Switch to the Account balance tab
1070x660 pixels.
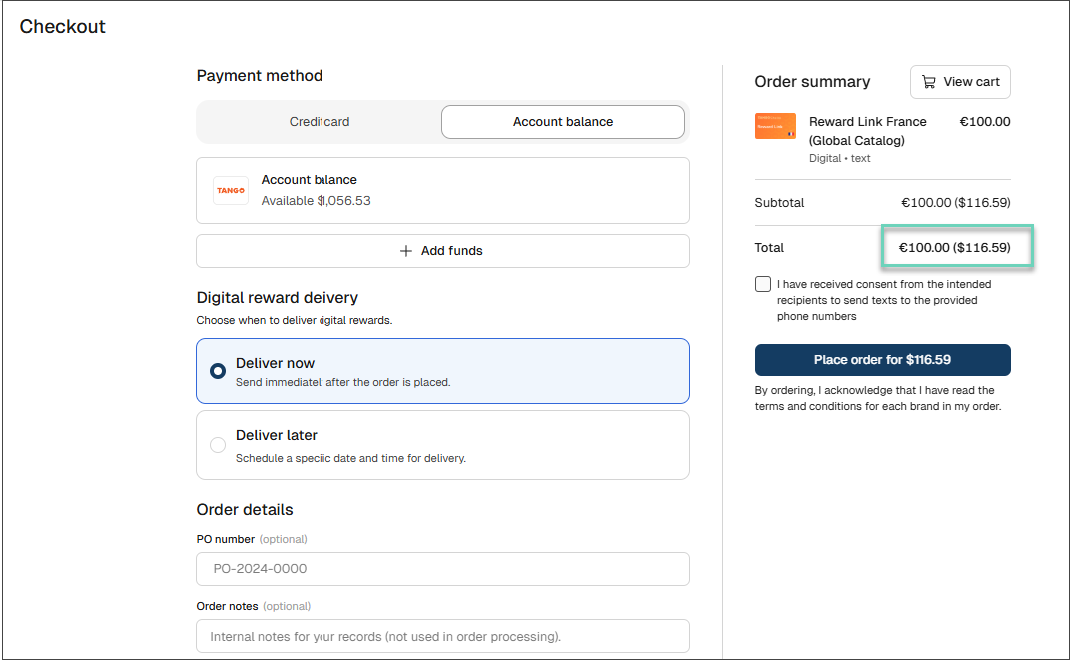pyautogui.click(x=563, y=121)
